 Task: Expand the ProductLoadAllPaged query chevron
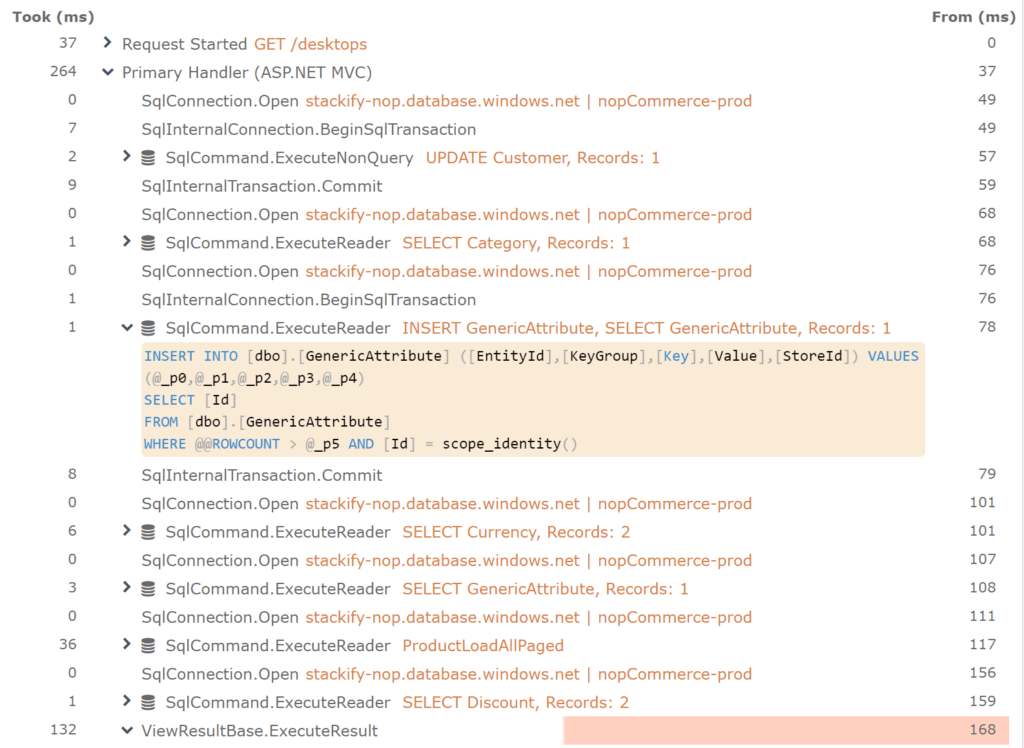[x=127, y=645]
